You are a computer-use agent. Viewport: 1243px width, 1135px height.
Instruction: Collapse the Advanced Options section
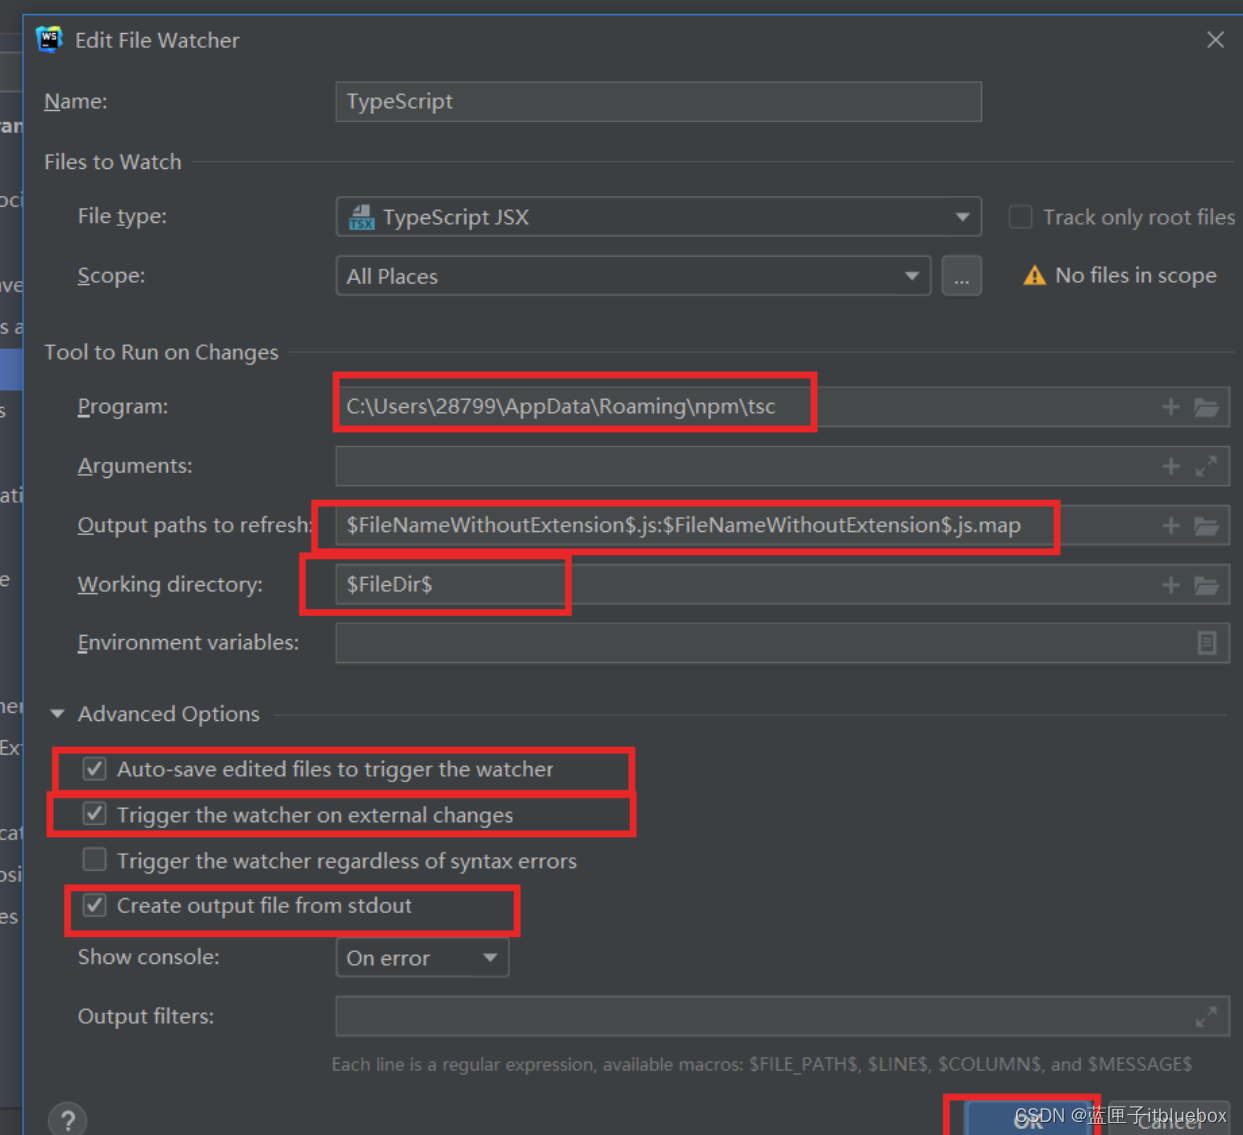pyautogui.click(x=57, y=714)
